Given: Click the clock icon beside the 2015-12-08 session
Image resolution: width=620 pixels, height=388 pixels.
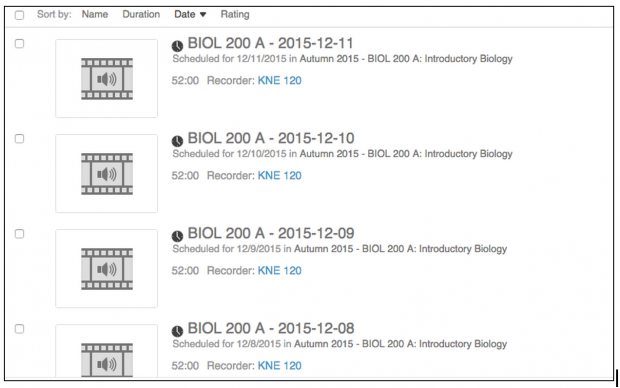Looking at the screenshot, I should (177, 331).
